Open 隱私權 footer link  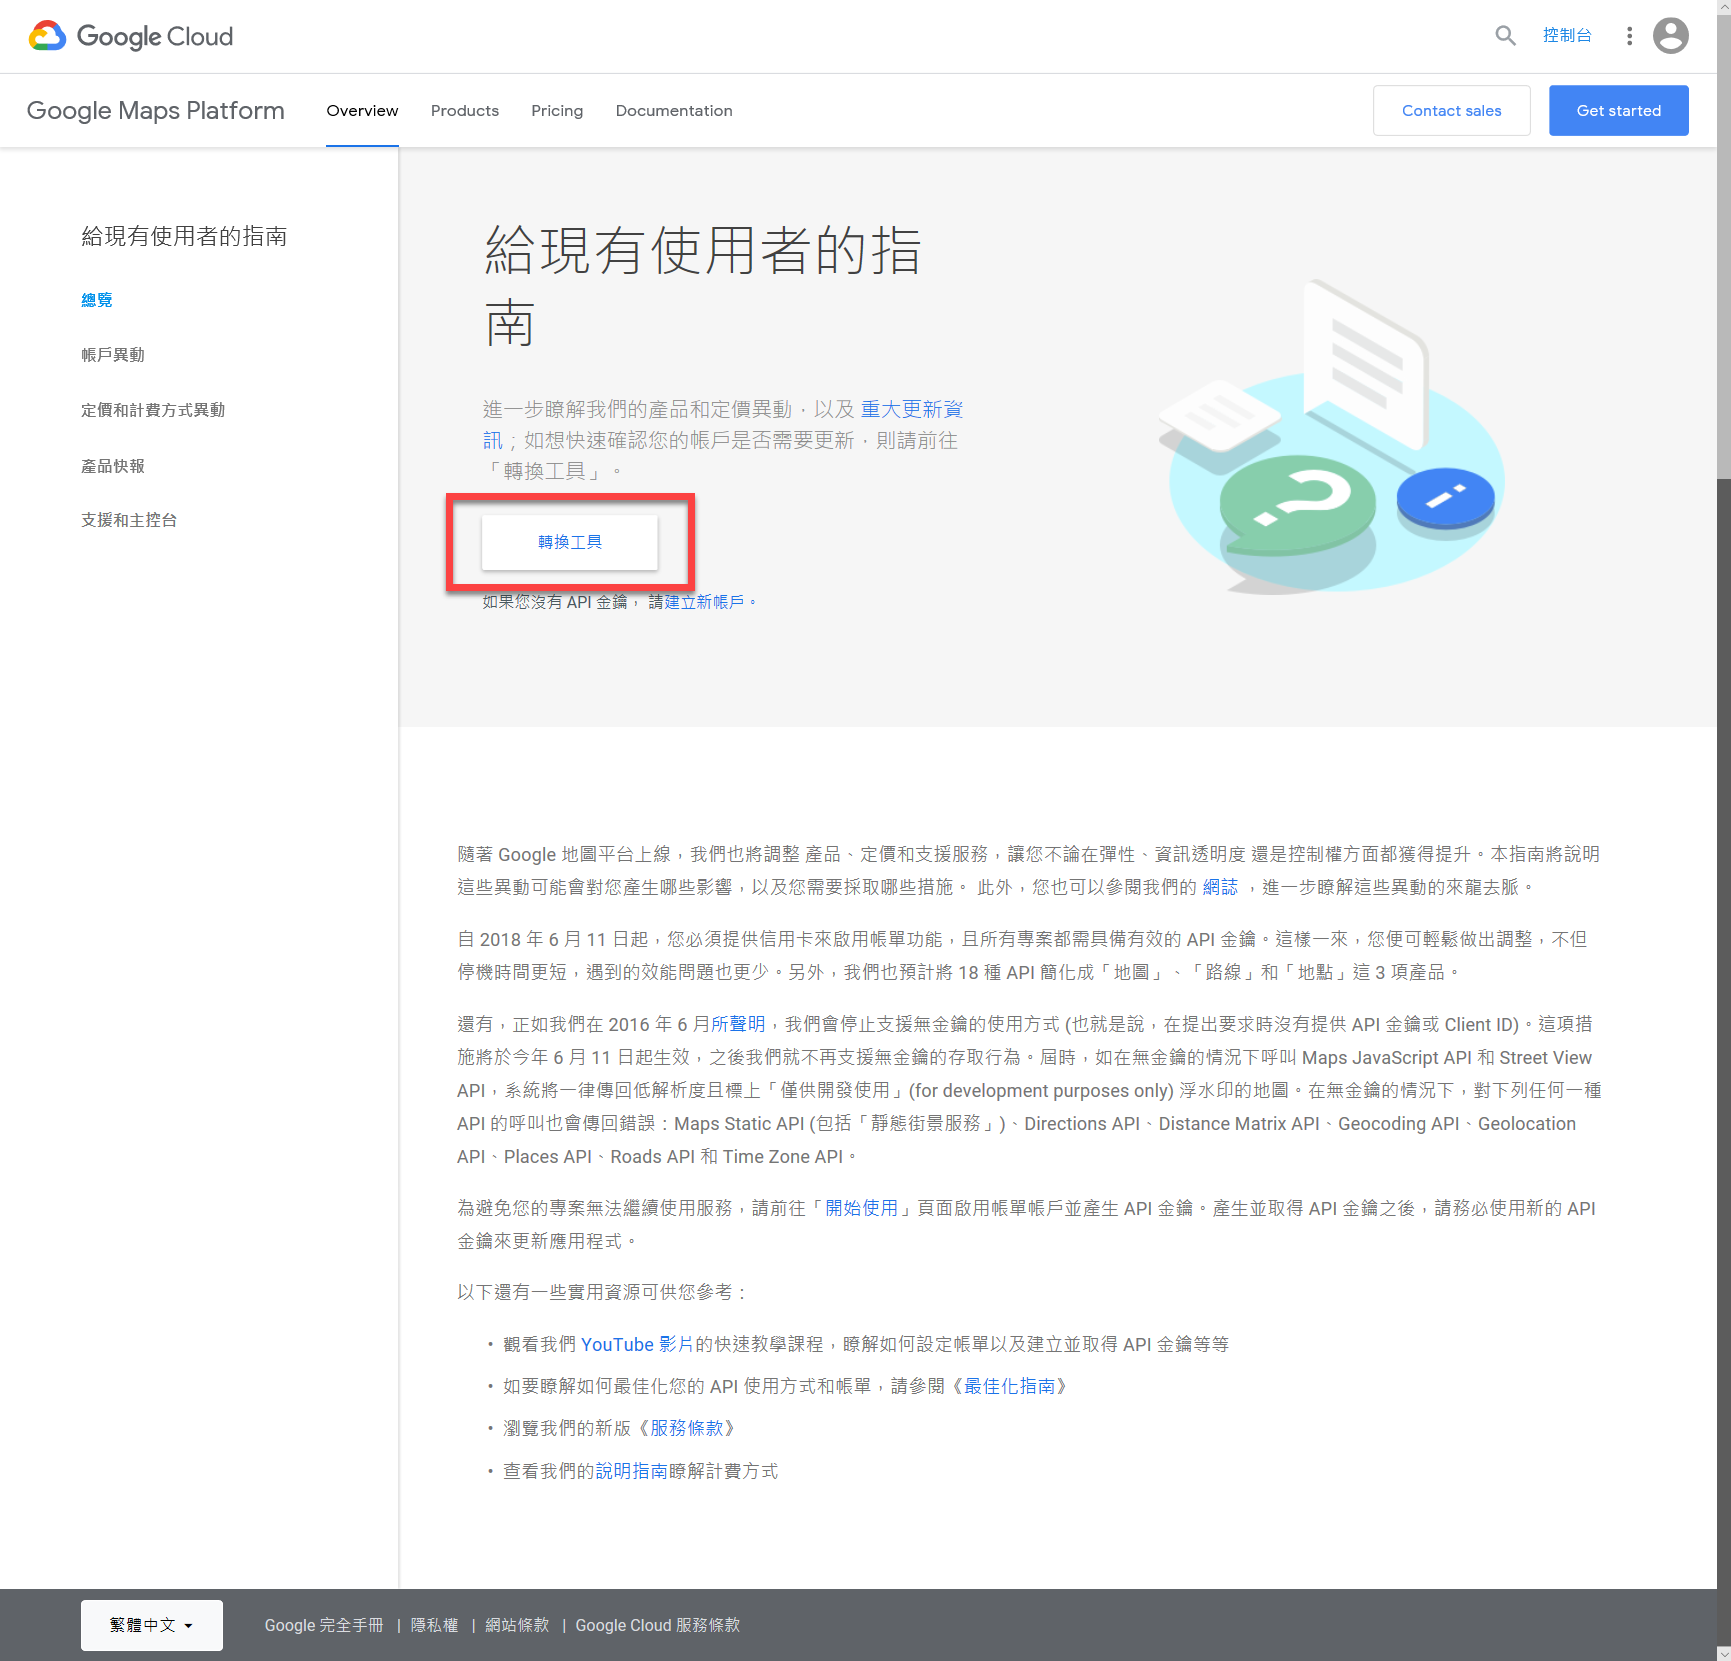[434, 1625]
